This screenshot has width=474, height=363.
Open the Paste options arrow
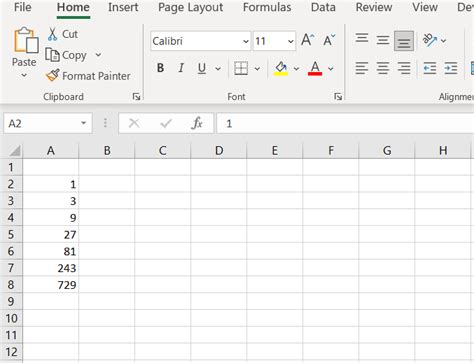[x=24, y=75]
